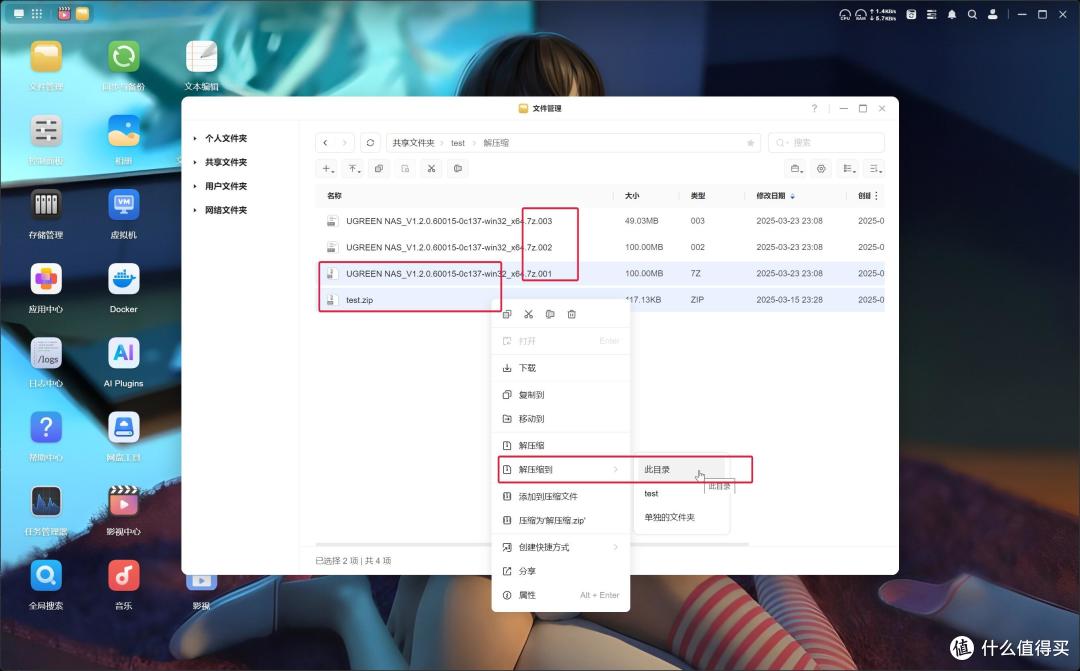Click test in the breadcrumb path
Image resolution: width=1080 pixels, height=671 pixels.
click(458, 143)
